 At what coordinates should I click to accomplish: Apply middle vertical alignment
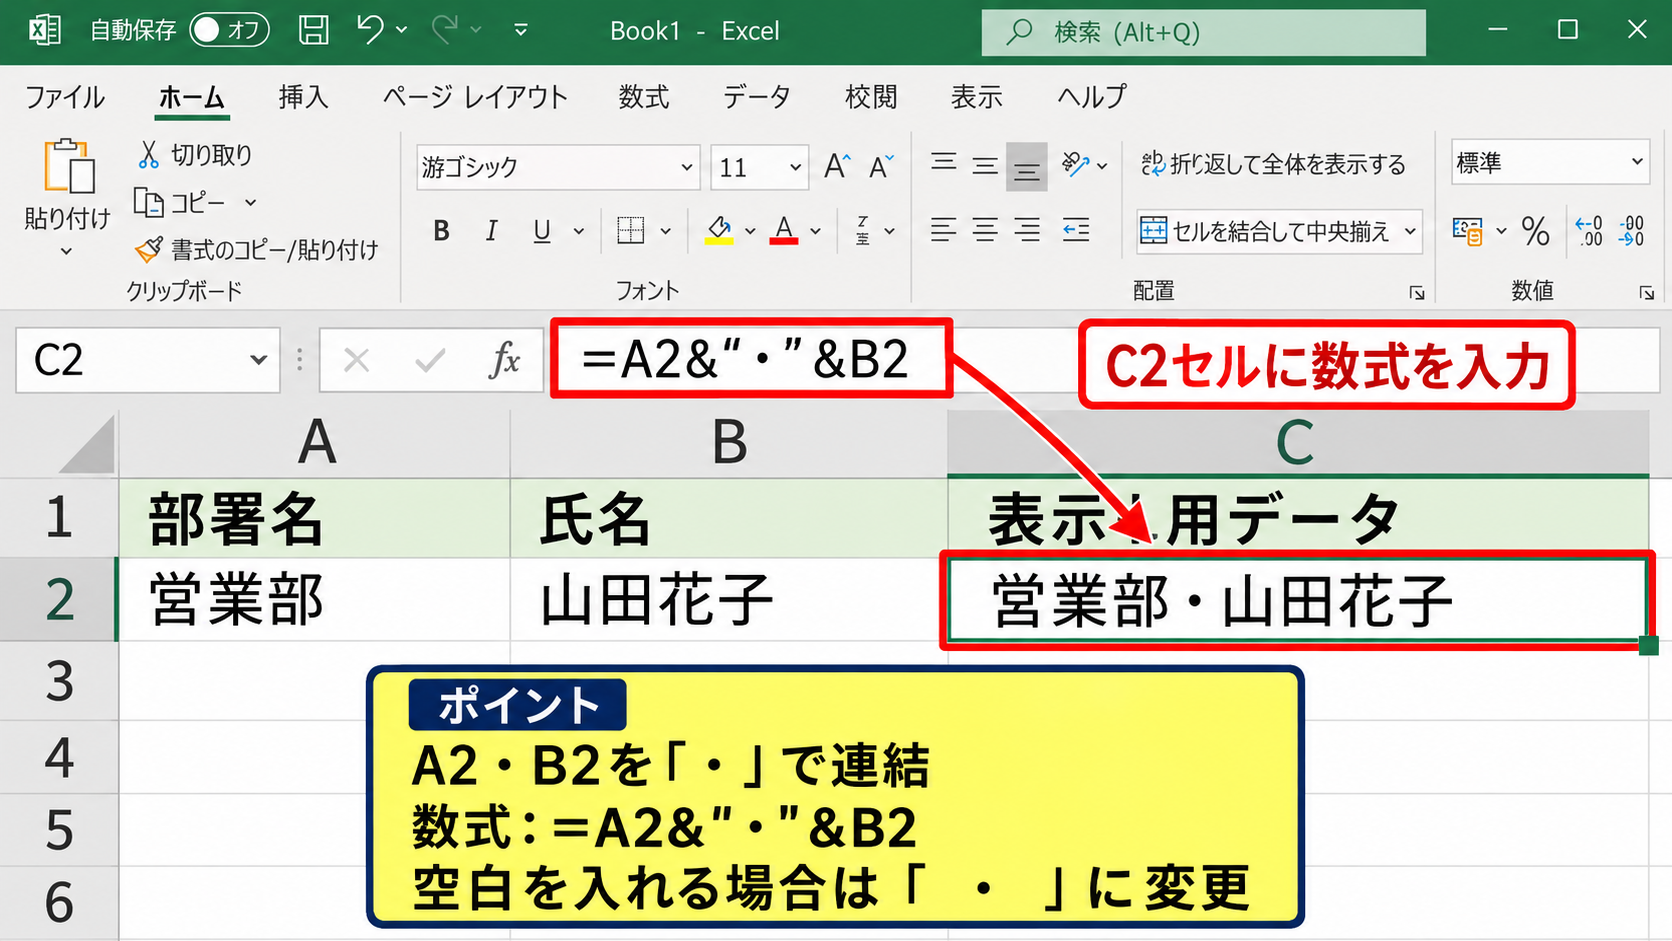[985, 166]
